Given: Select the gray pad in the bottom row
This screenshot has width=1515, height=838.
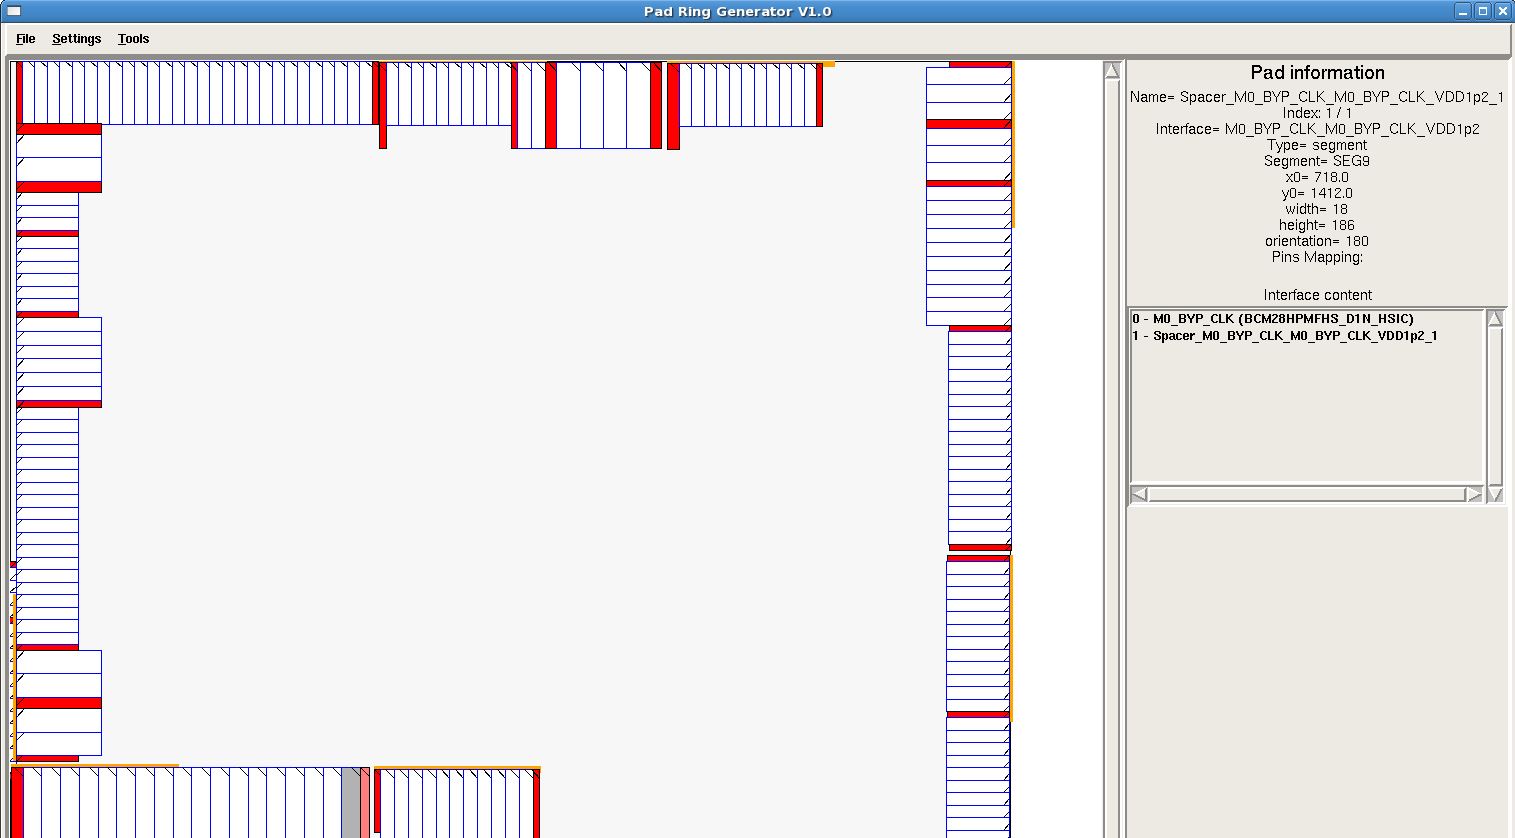Looking at the screenshot, I should [350, 802].
